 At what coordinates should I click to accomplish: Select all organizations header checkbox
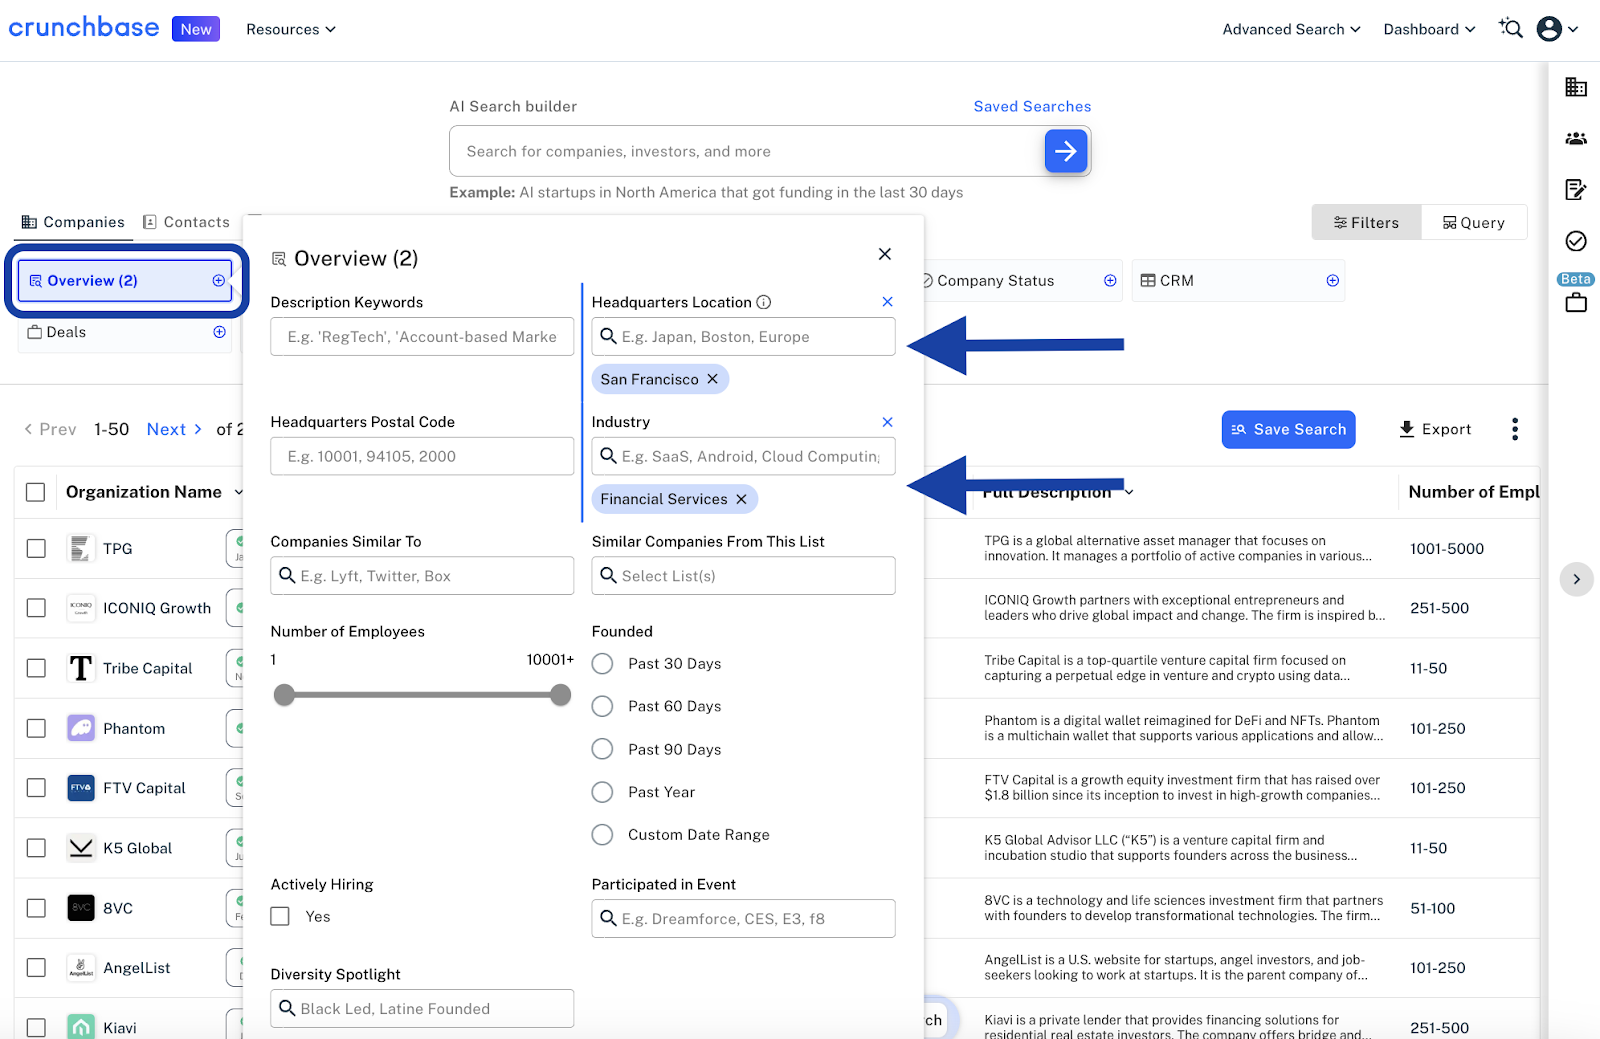(36, 492)
